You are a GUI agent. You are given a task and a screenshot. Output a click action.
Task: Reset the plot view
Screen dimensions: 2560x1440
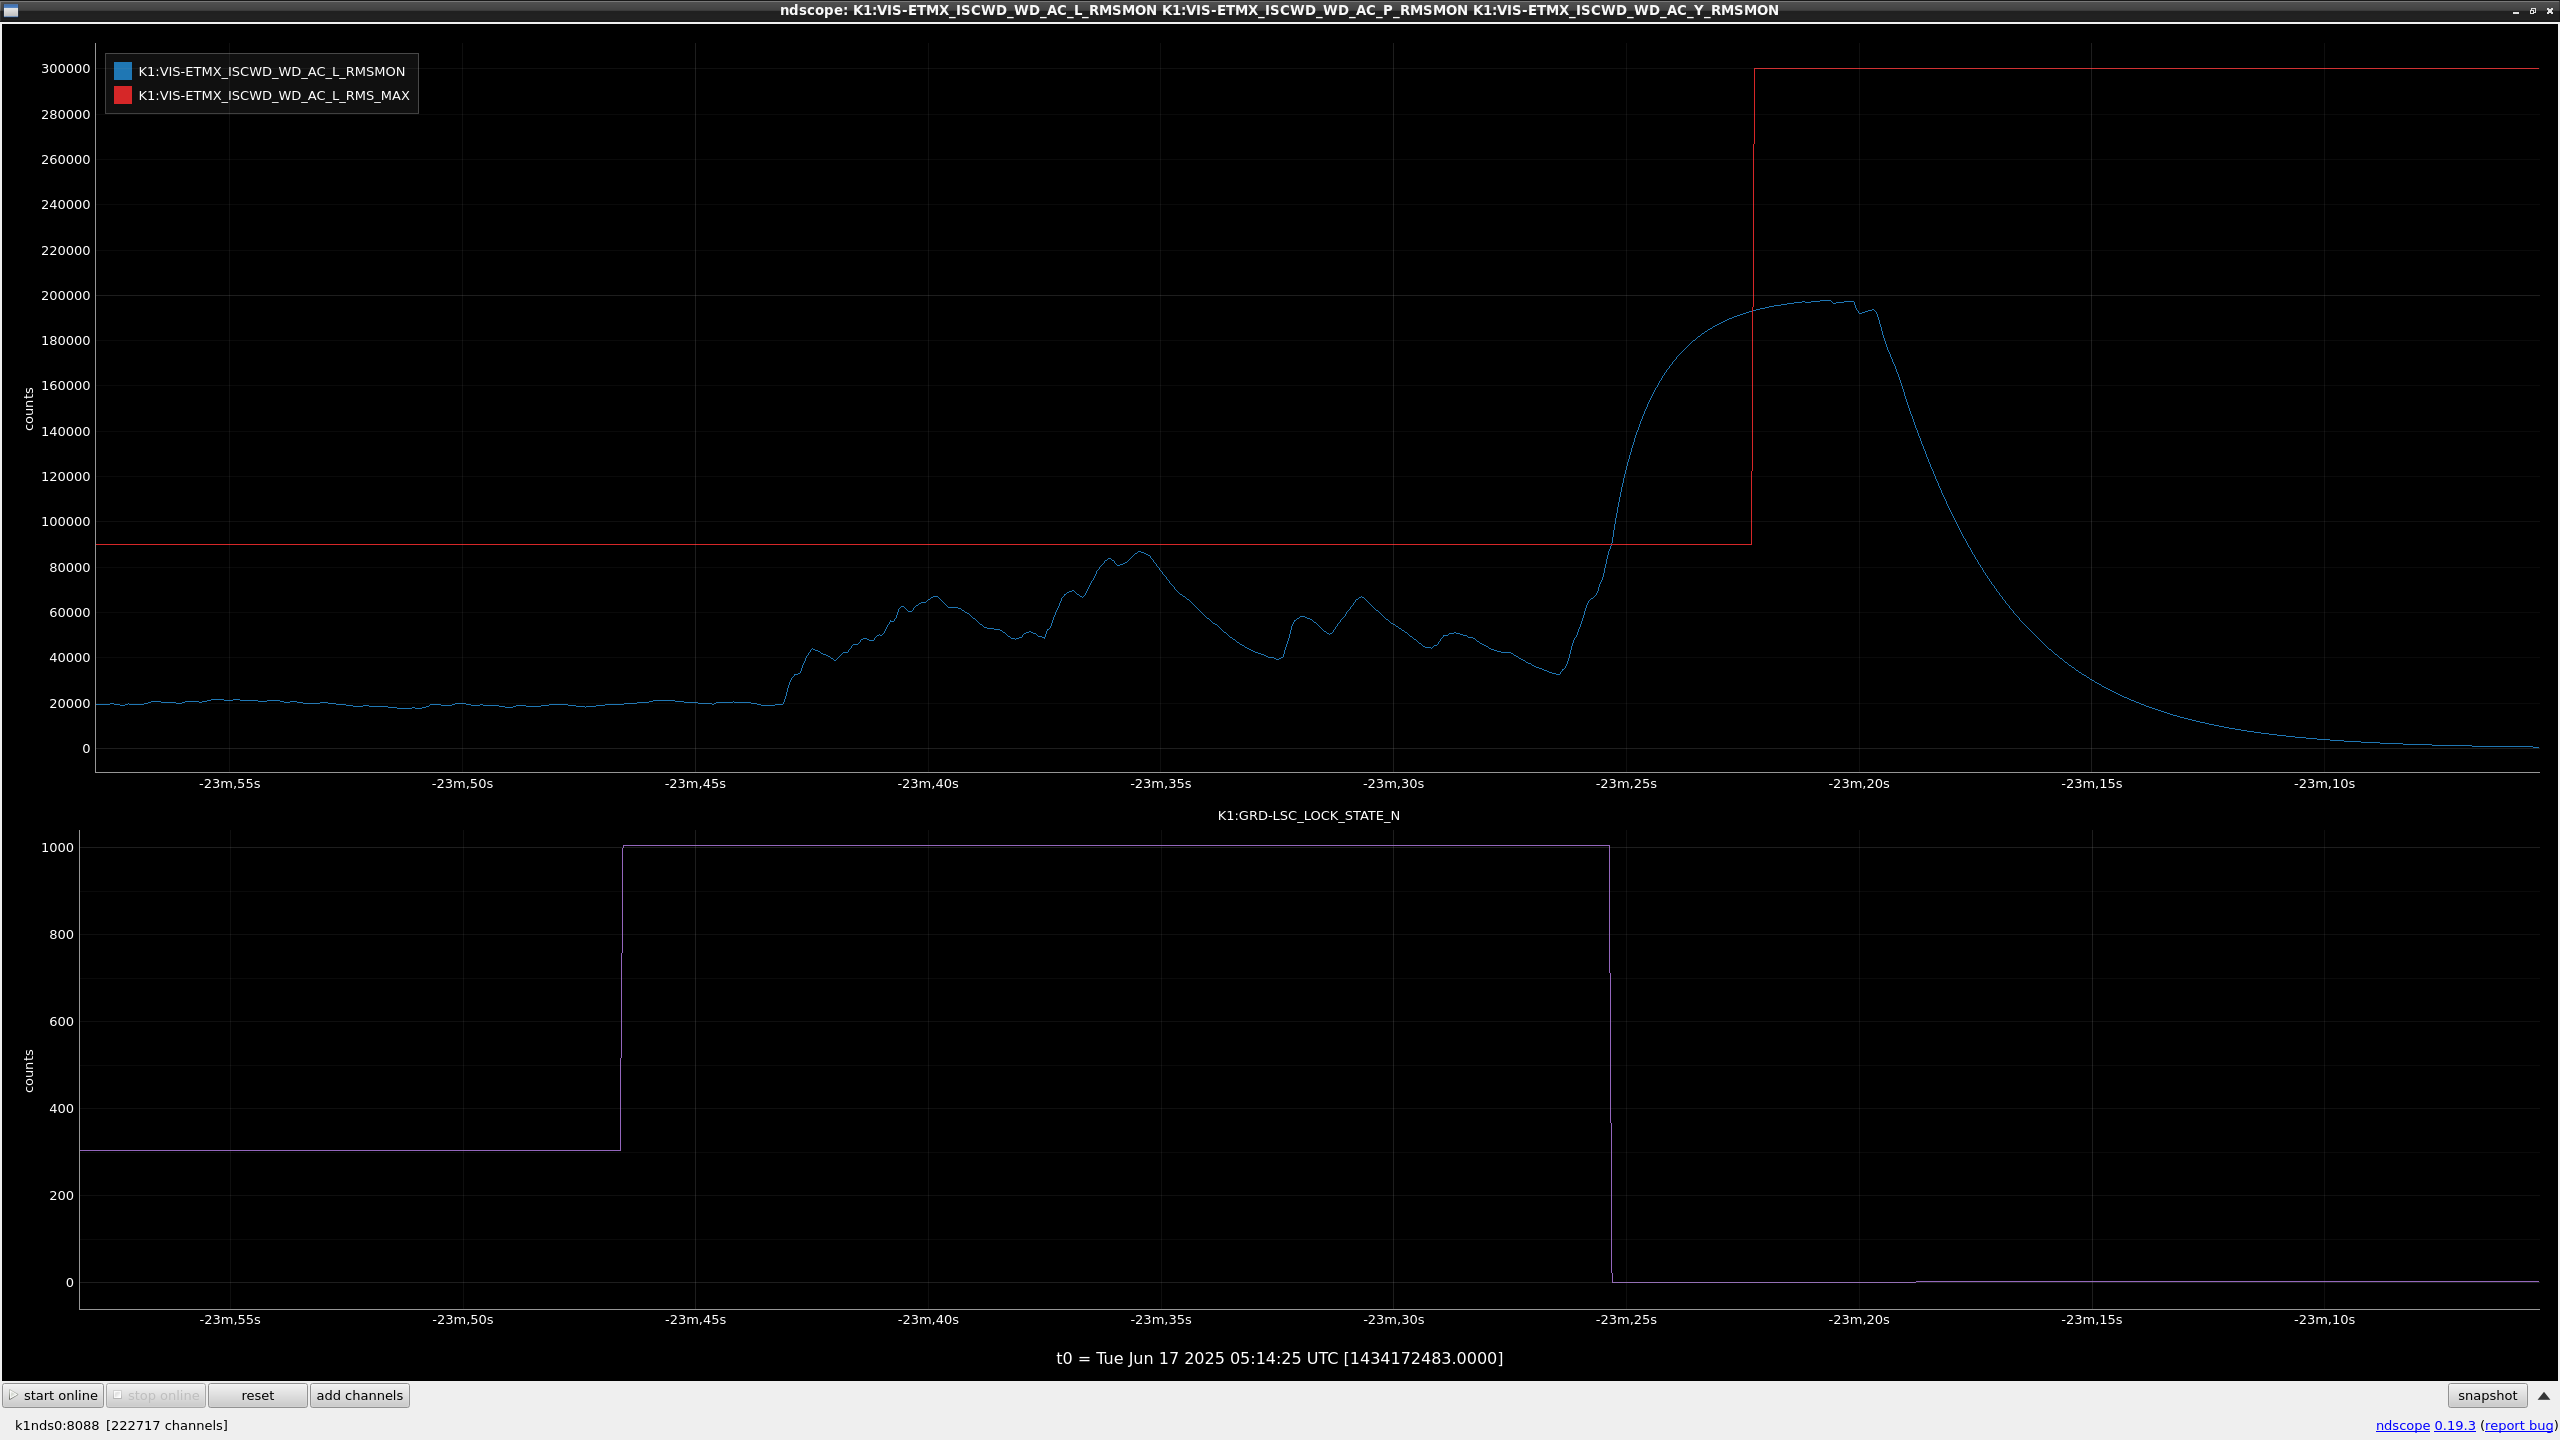point(257,1395)
